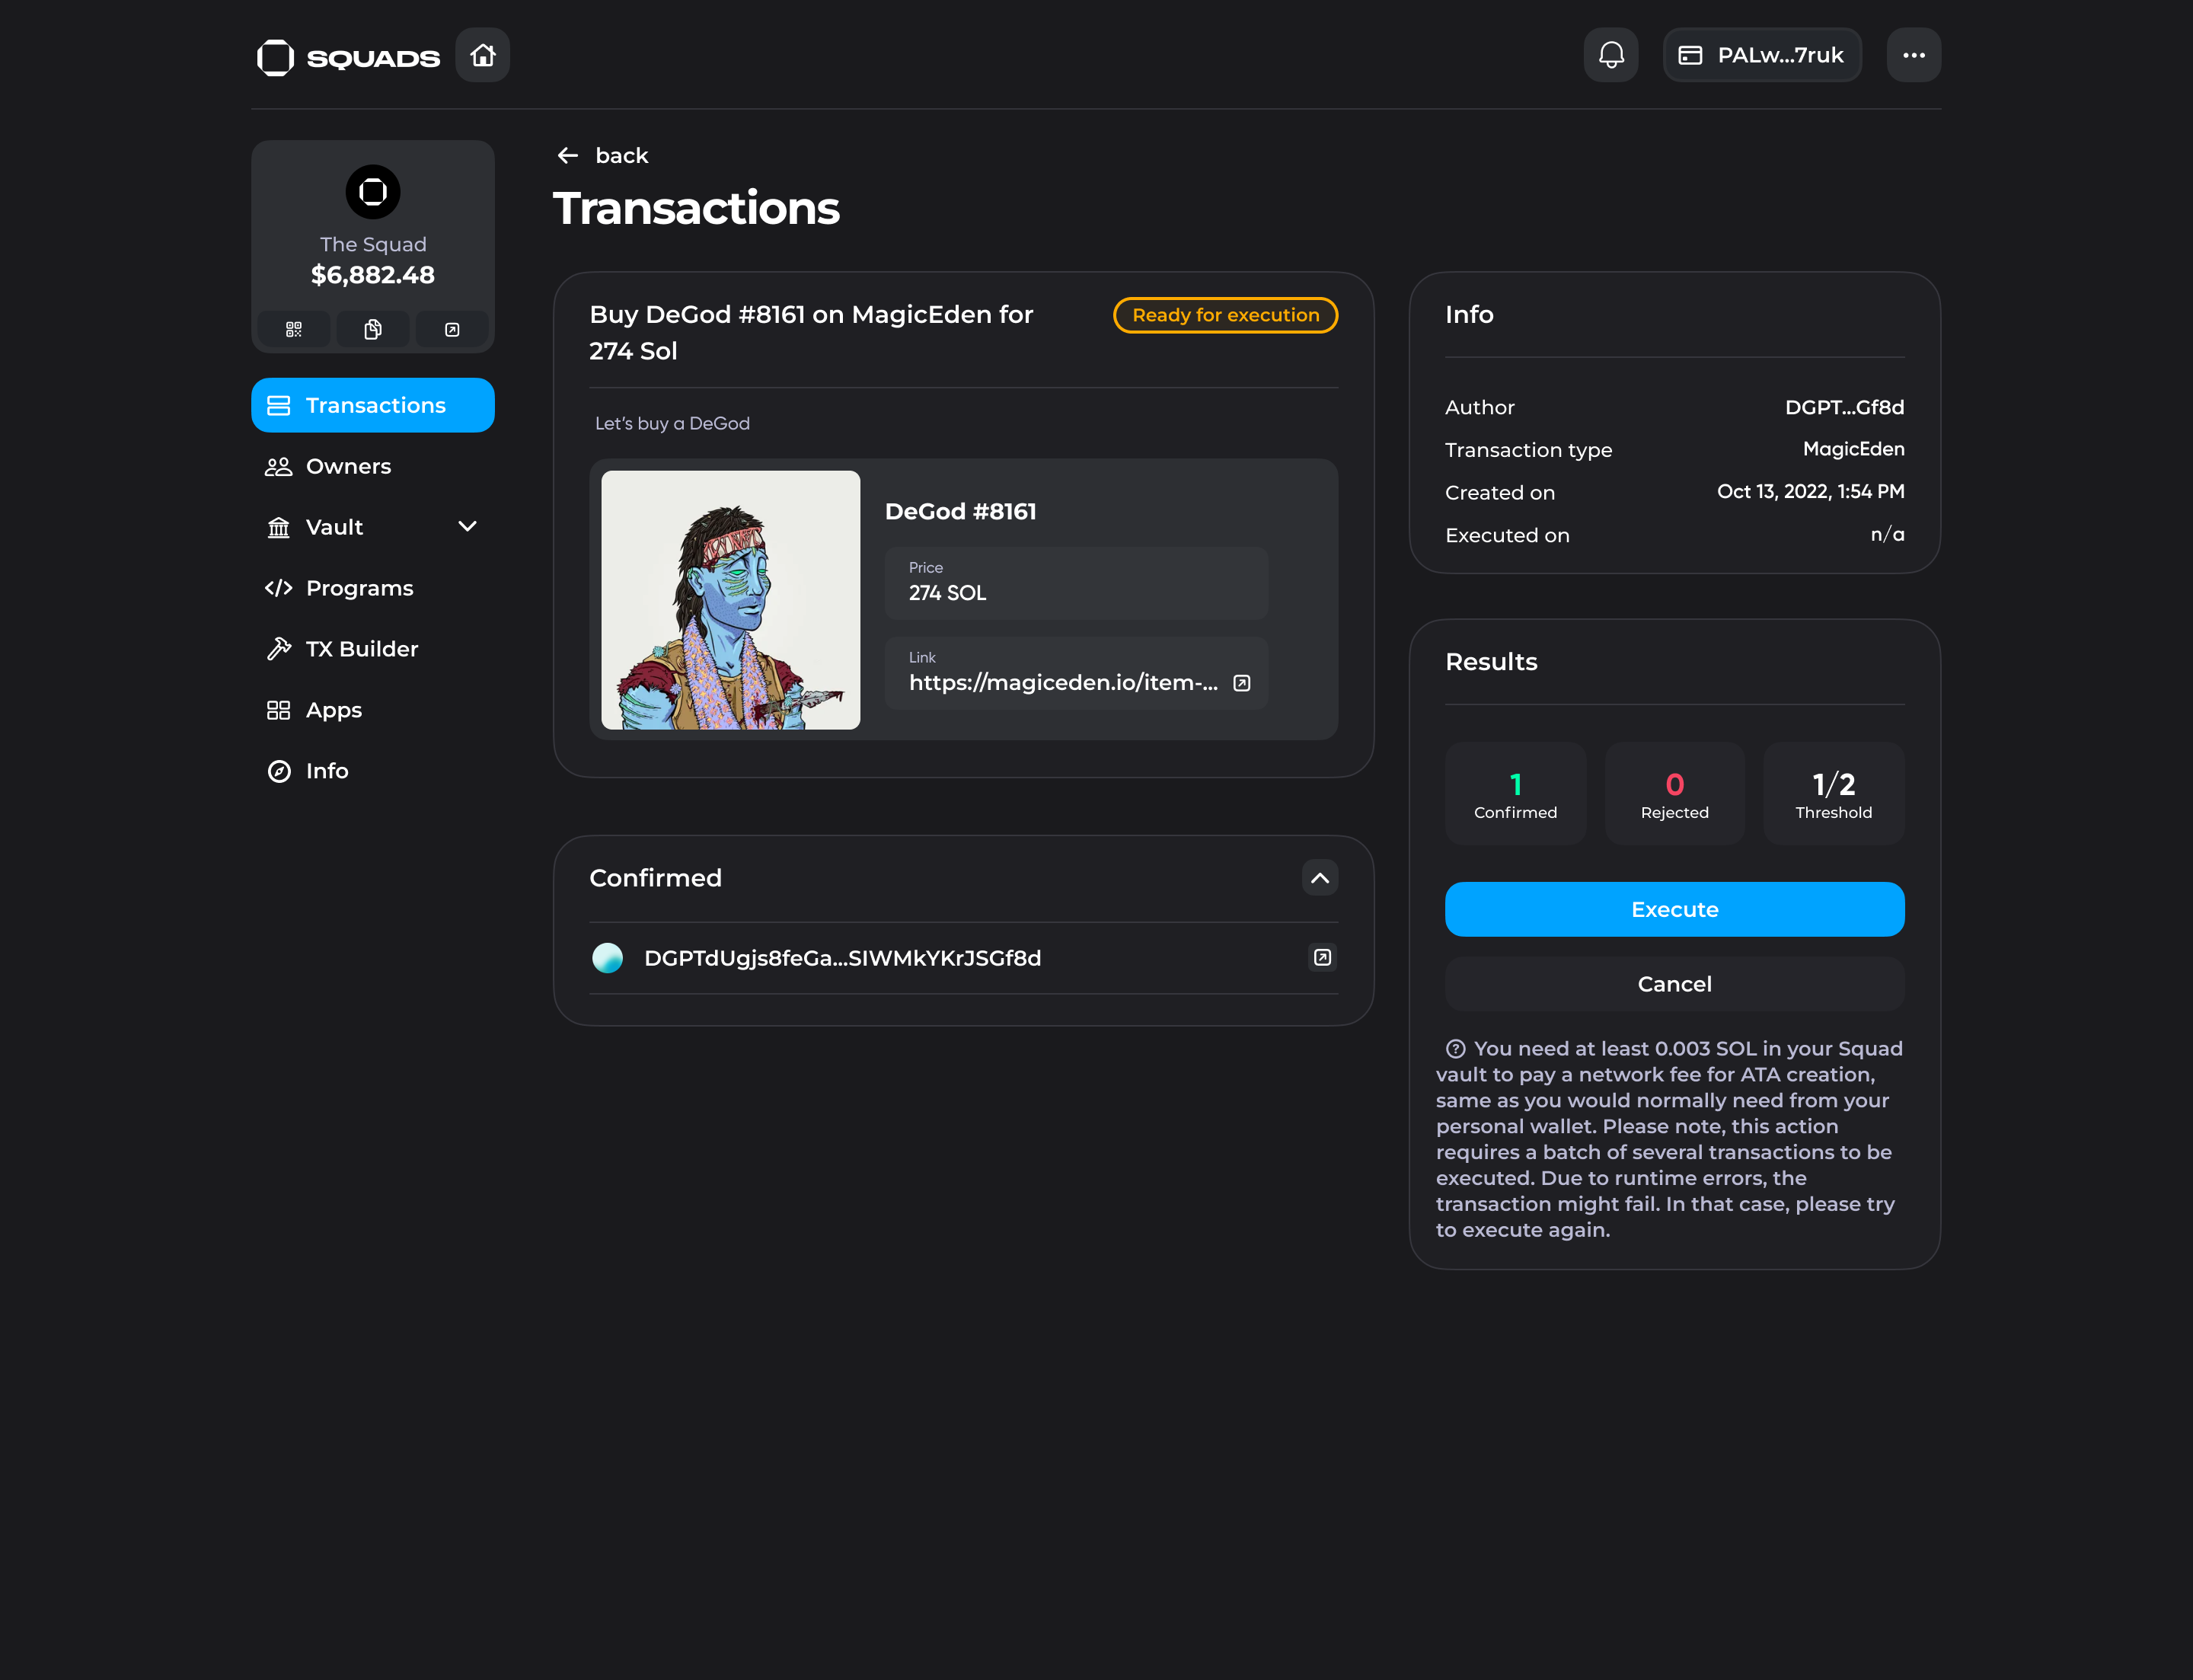2193x1680 pixels.
Task: Click external link icon beside MagicEden link
Action: coord(1241,683)
